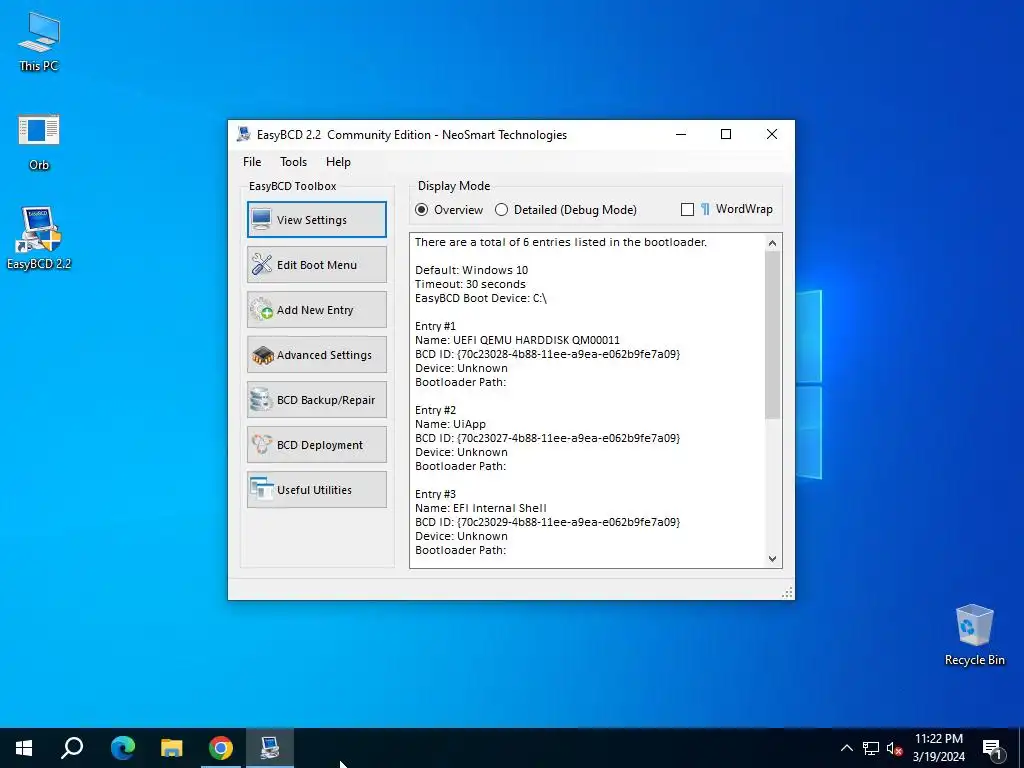Click the Edit Boot Menu tools icon
The height and width of the screenshot is (768, 1024).
point(262,264)
